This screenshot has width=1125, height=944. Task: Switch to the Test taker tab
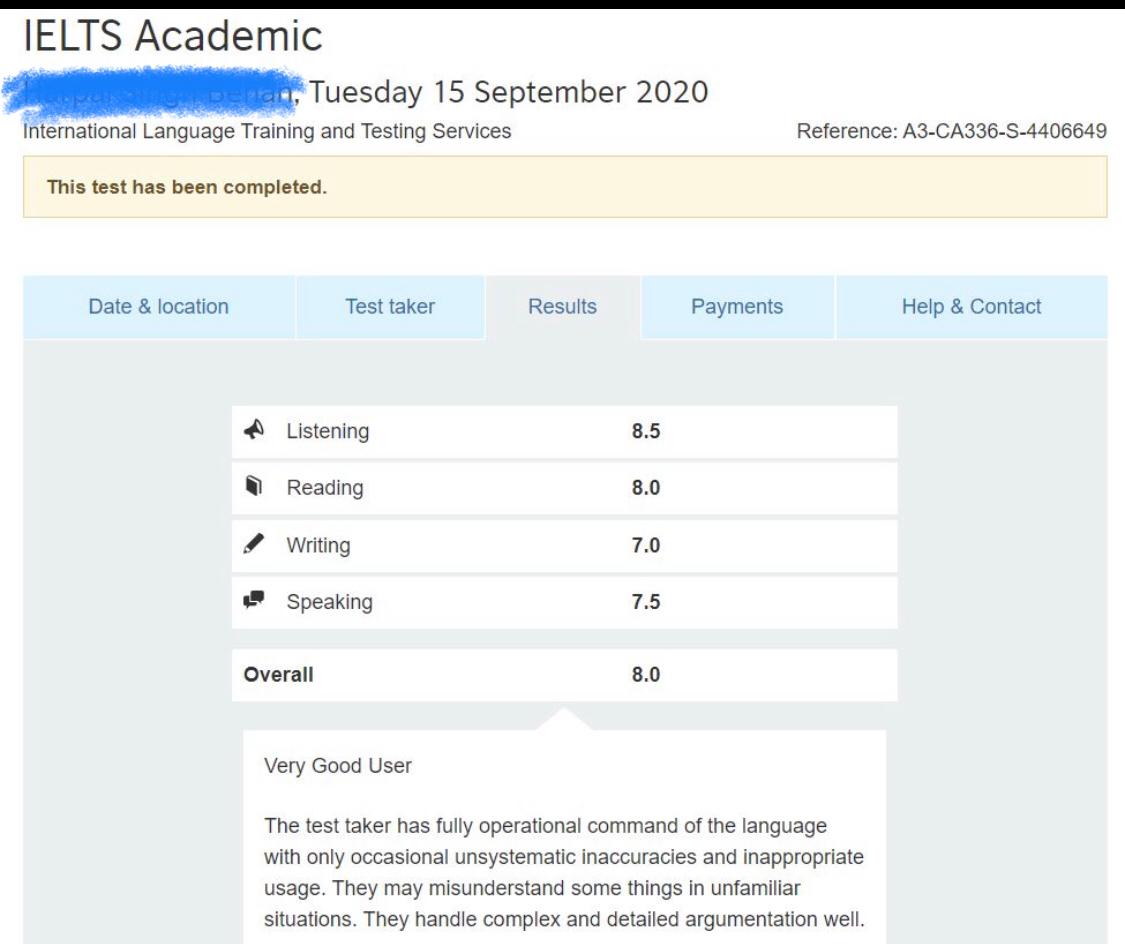point(390,307)
